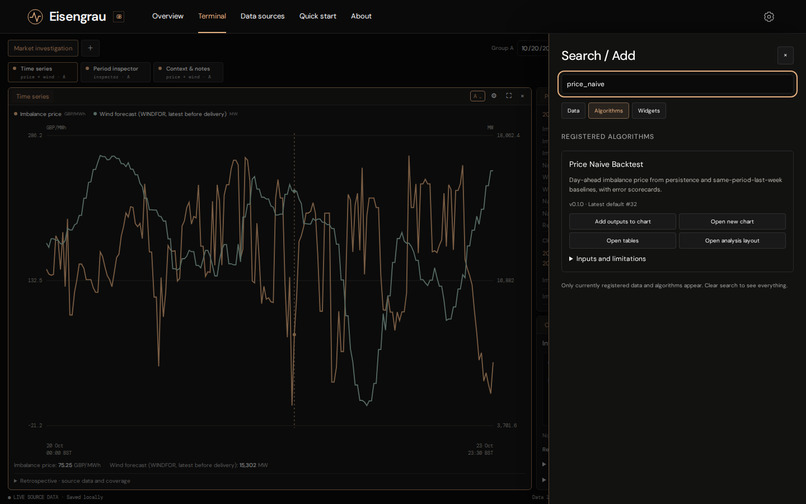The width and height of the screenshot is (806, 504).
Task: Toggle the Wind forecast legend series
Action: (x=166, y=114)
